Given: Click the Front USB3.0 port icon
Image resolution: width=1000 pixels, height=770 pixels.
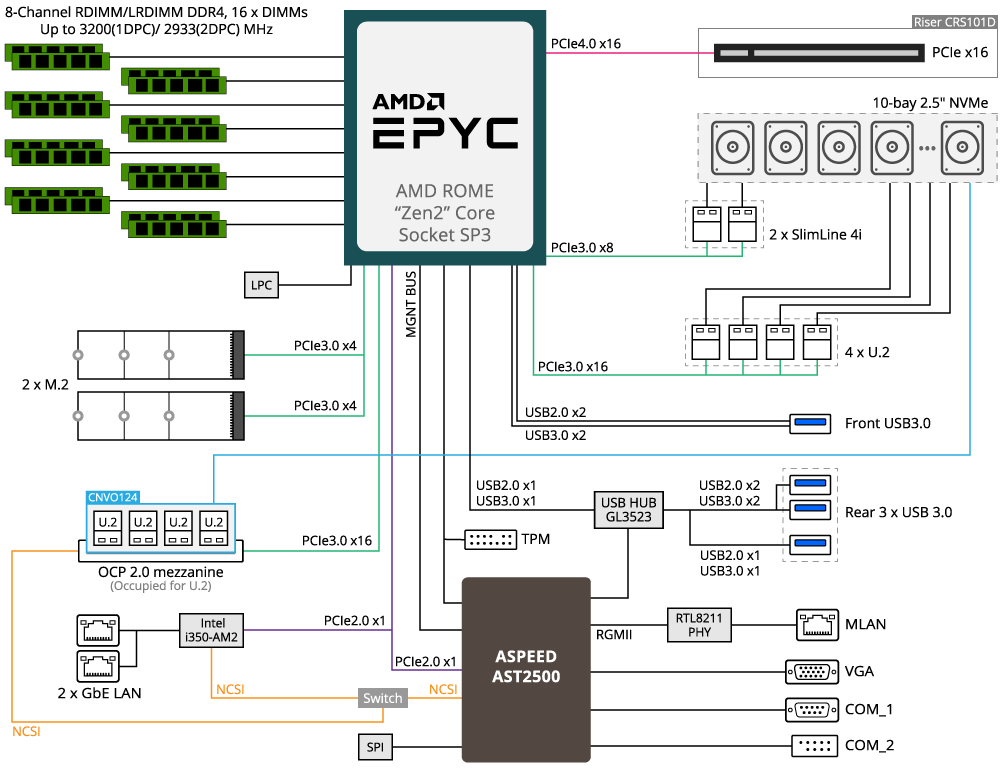Looking at the screenshot, I should 810,424.
